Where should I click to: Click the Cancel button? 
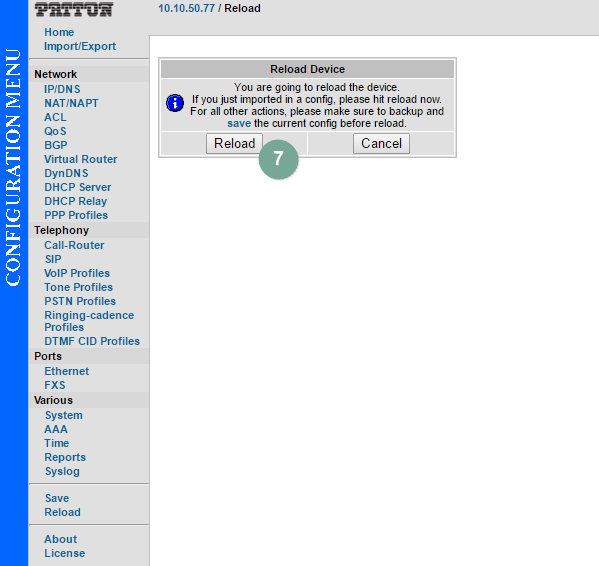point(381,144)
